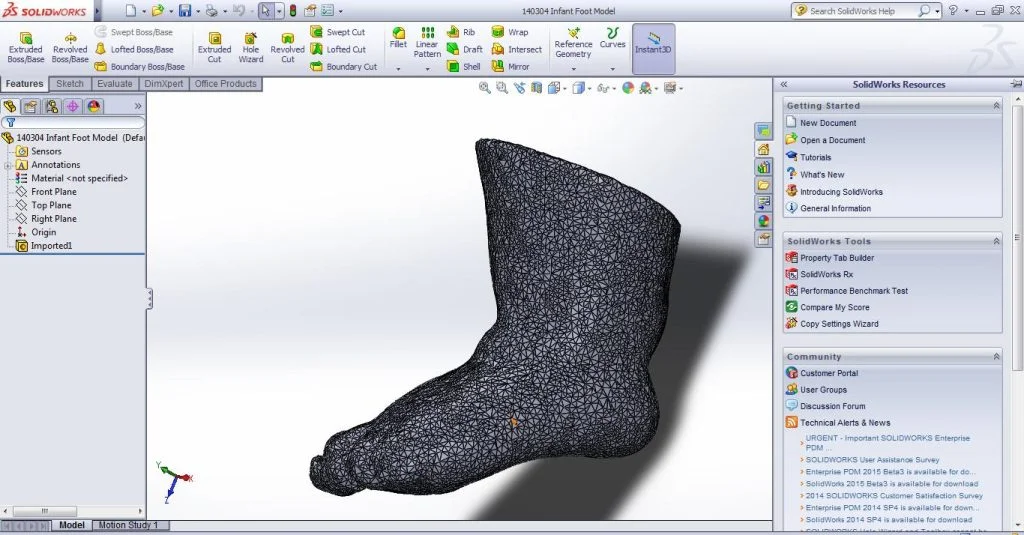Click Zoom to Fit in view toolbar

point(485,88)
